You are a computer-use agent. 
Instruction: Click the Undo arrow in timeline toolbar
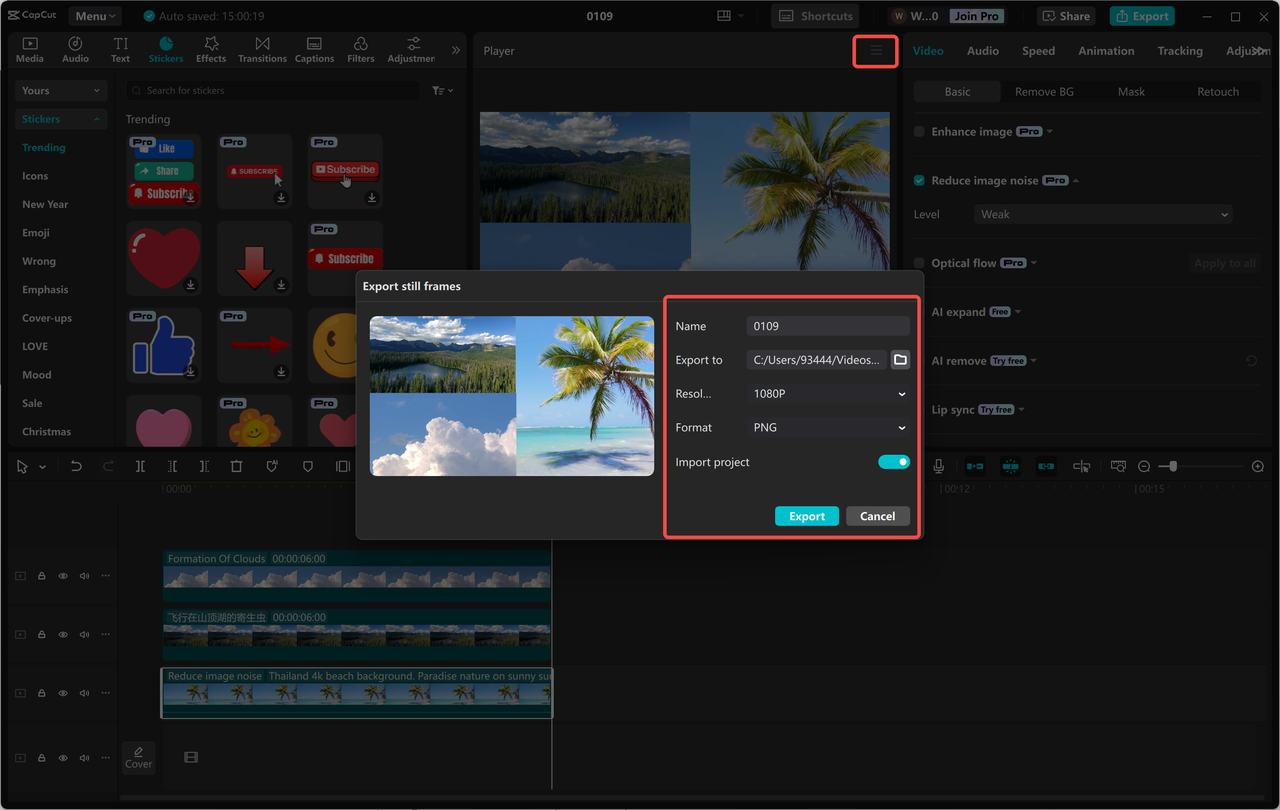[x=76, y=466]
